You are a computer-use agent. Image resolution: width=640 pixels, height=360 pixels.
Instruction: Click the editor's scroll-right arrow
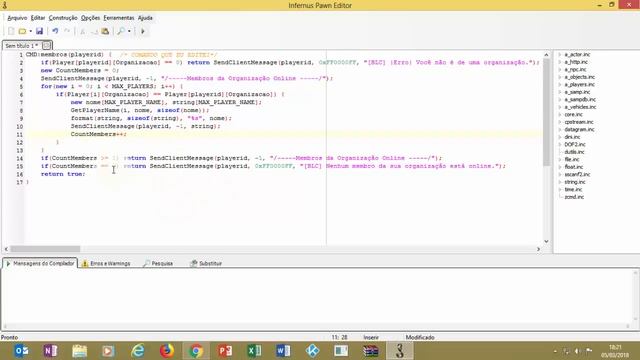(538, 249)
